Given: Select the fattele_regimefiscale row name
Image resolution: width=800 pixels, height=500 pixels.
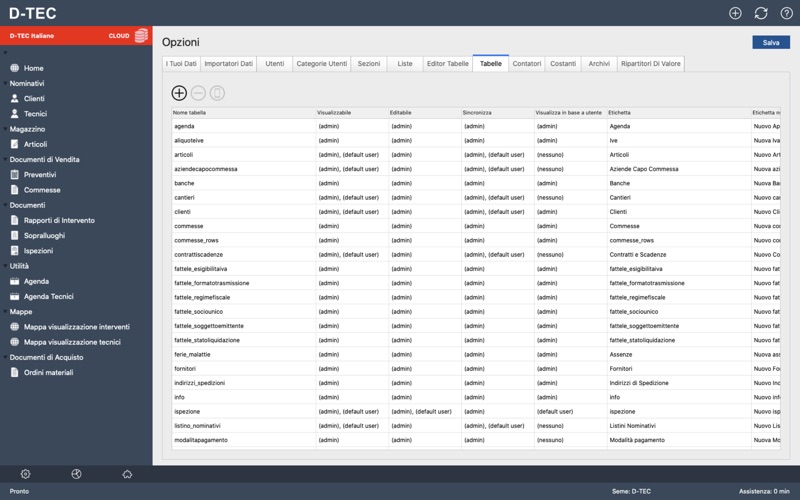Looking at the screenshot, I should pos(202,297).
